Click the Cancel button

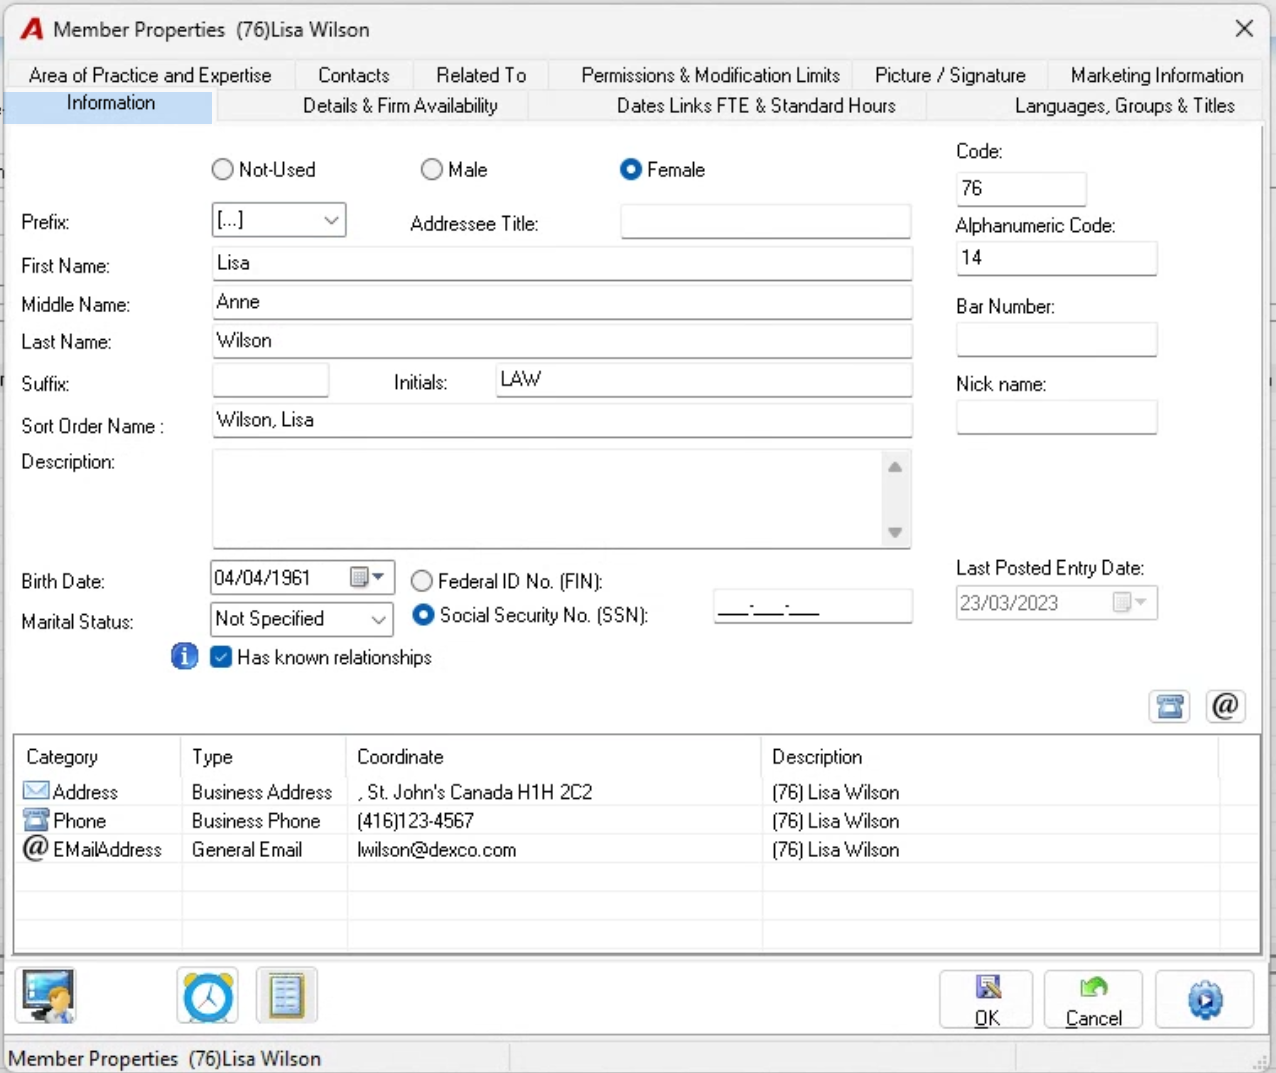tap(1094, 999)
